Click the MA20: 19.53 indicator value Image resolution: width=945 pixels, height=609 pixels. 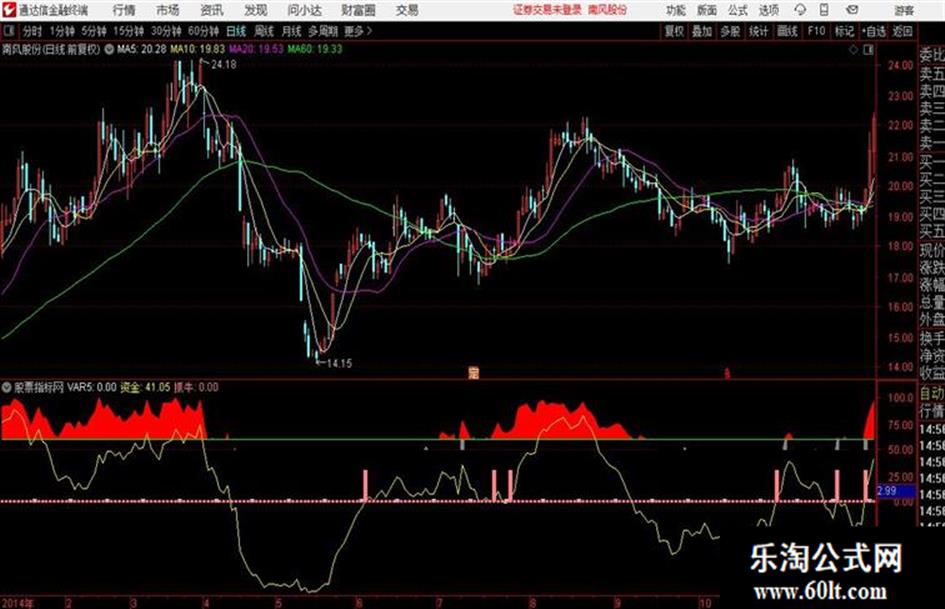point(256,49)
